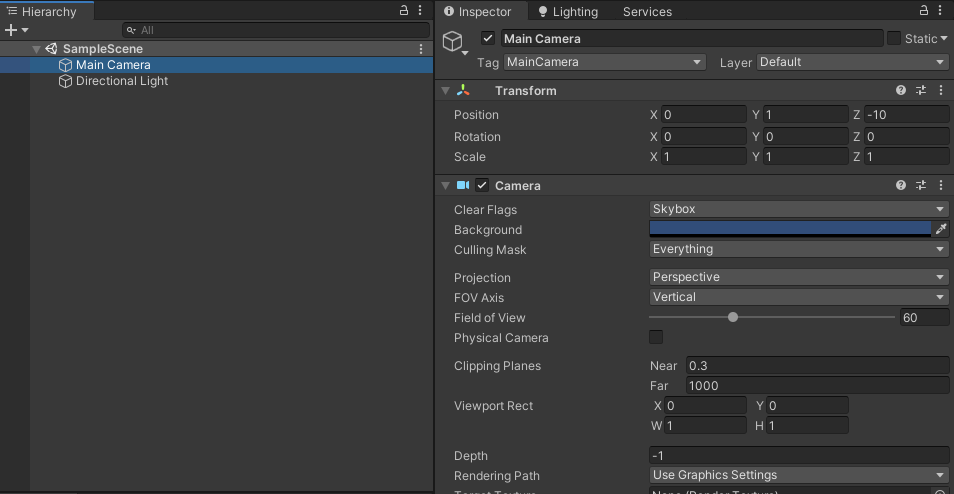
Task: Click the Near clipping plane field
Action: (x=817, y=366)
